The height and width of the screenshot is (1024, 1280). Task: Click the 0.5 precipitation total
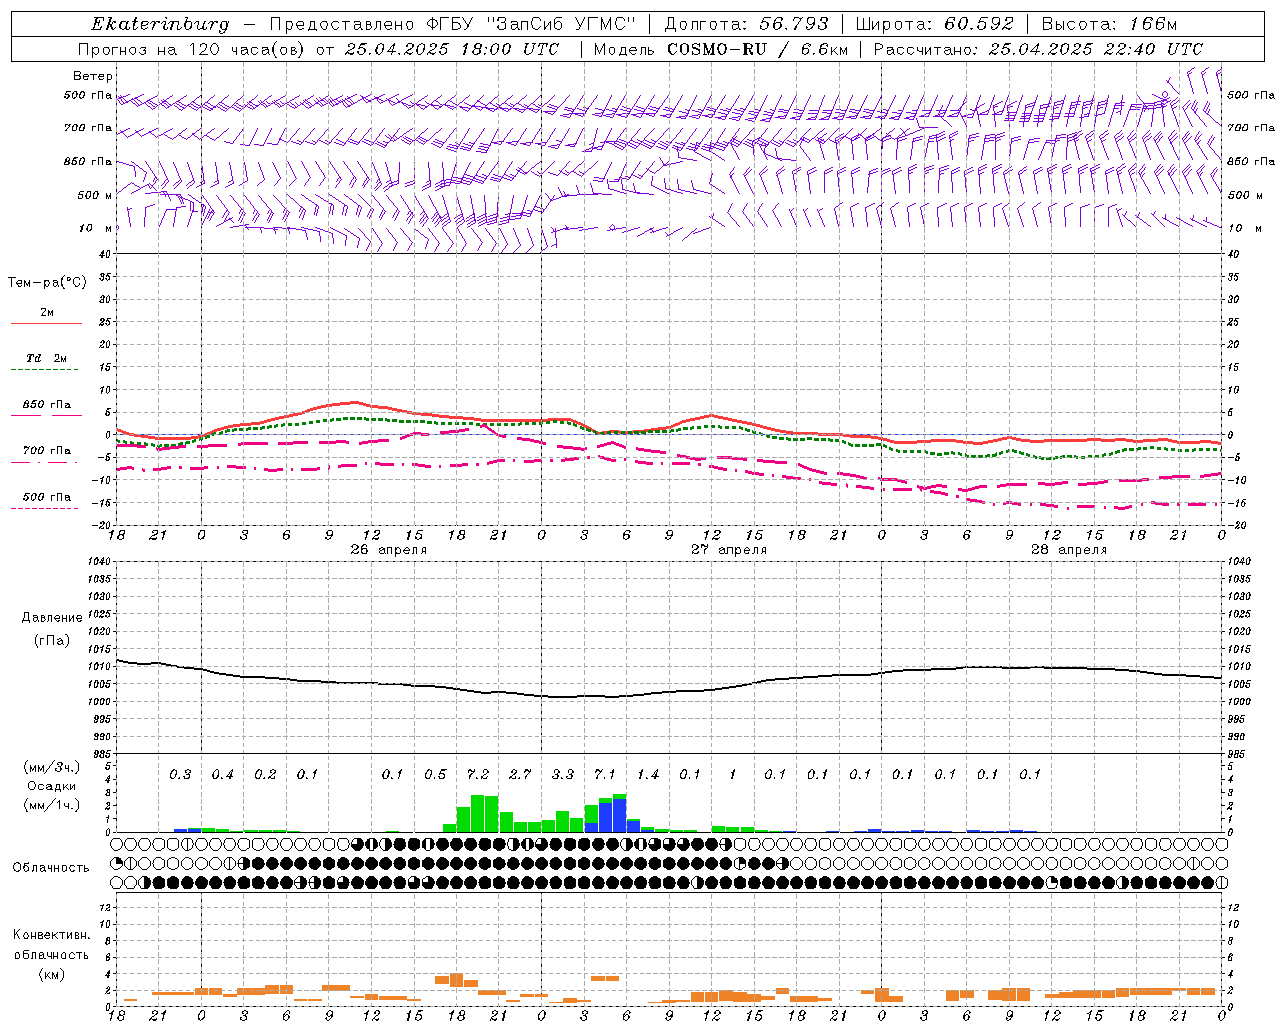point(435,774)
